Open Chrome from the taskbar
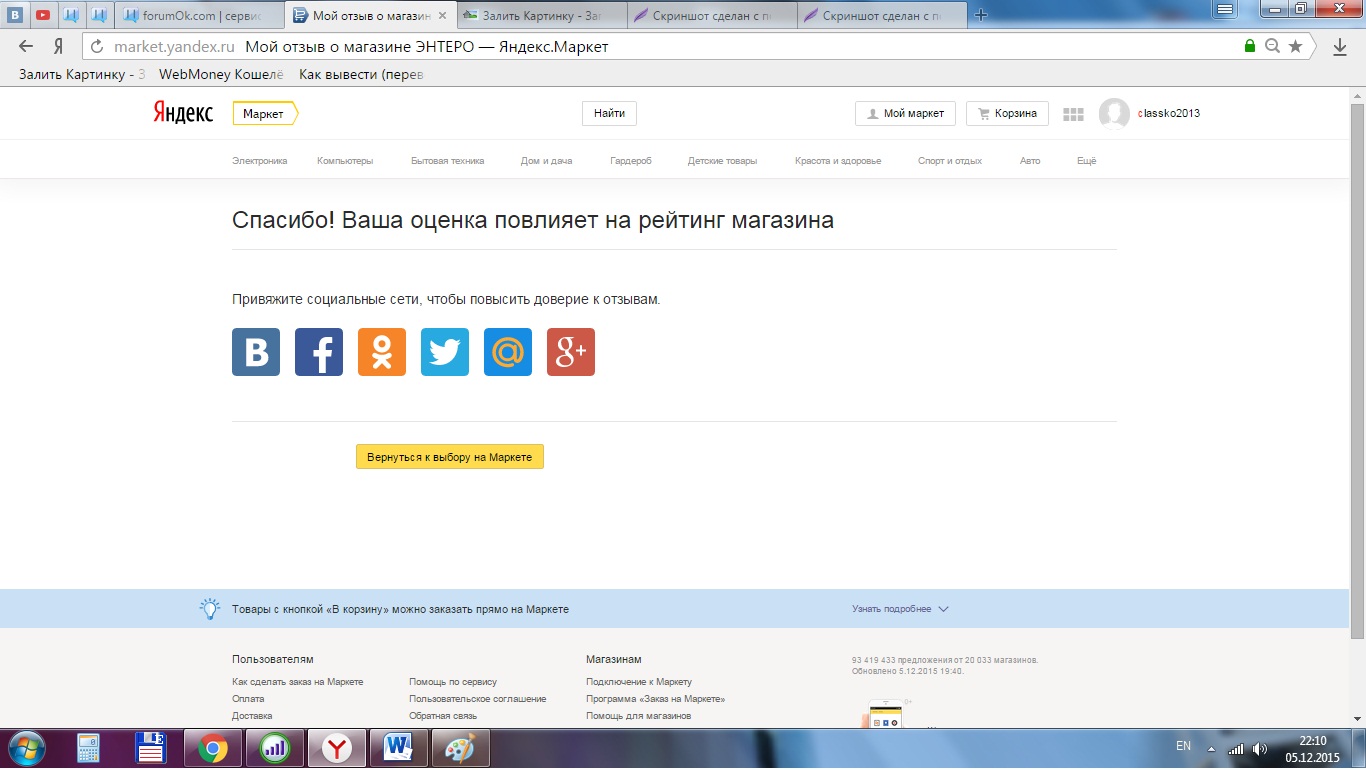The image size is (1366, 770). [x=212, y=748]
